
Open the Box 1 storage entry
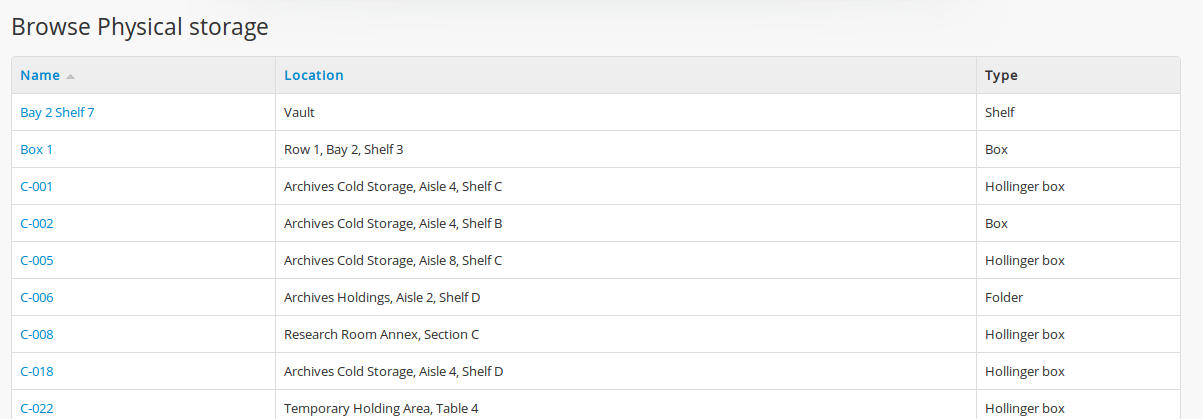pos(36,149)
